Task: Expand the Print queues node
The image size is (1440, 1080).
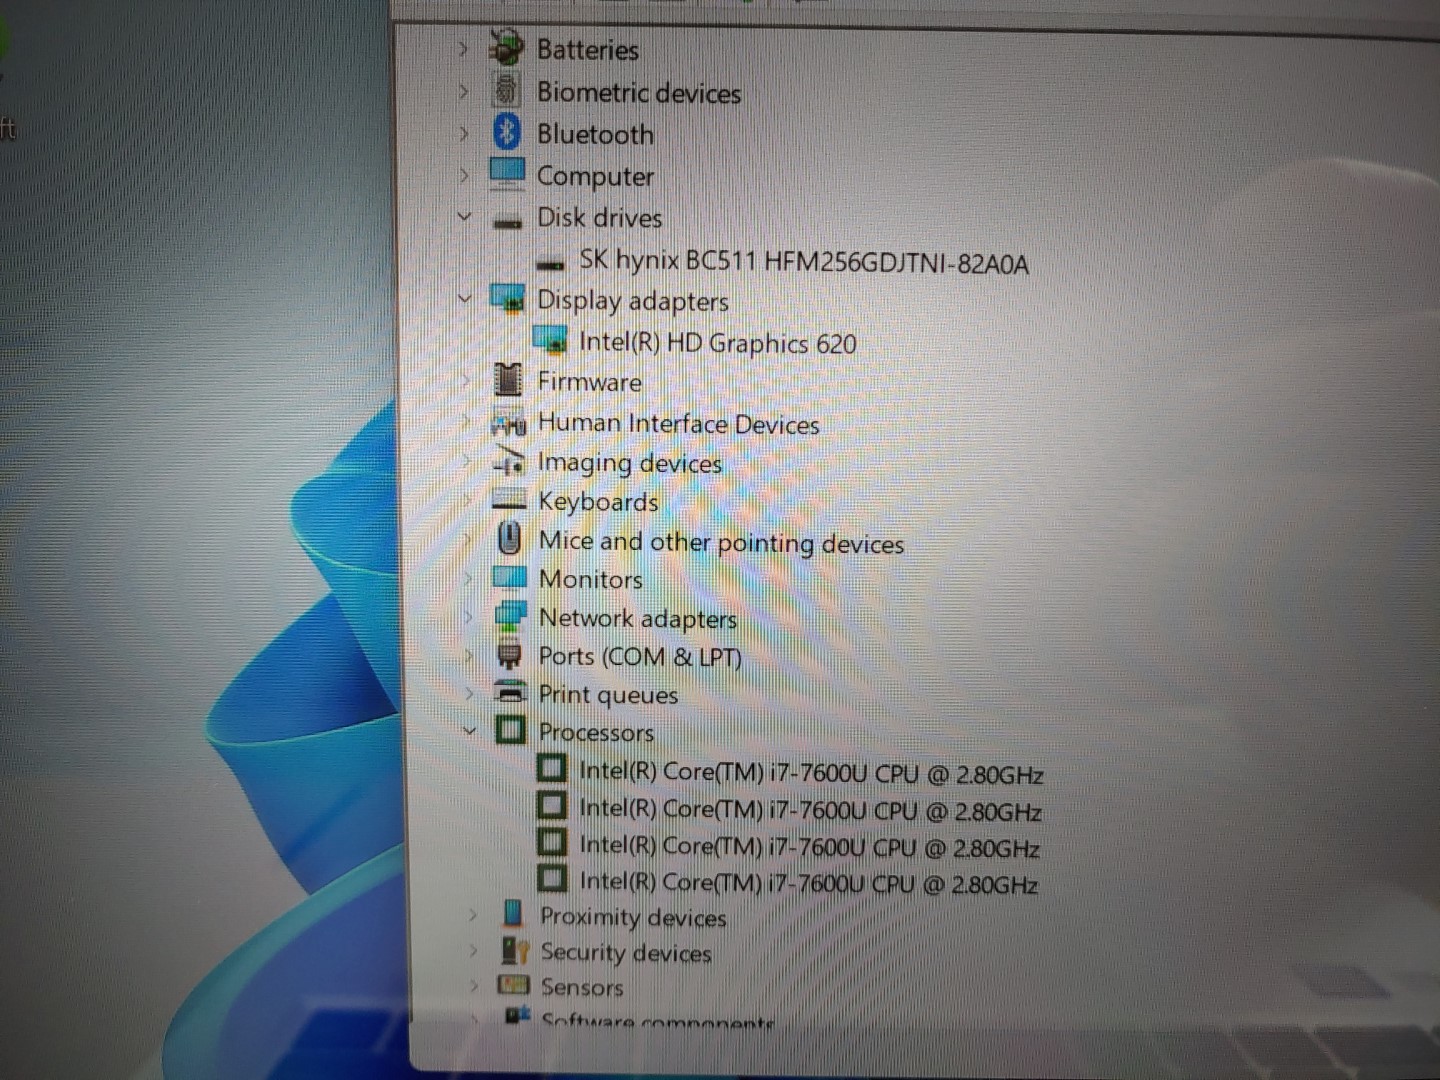Action: [468, 693]
